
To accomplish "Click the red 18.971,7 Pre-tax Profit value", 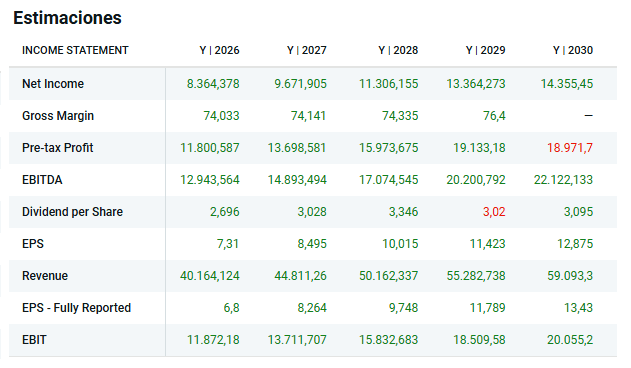I will point(570,148).
